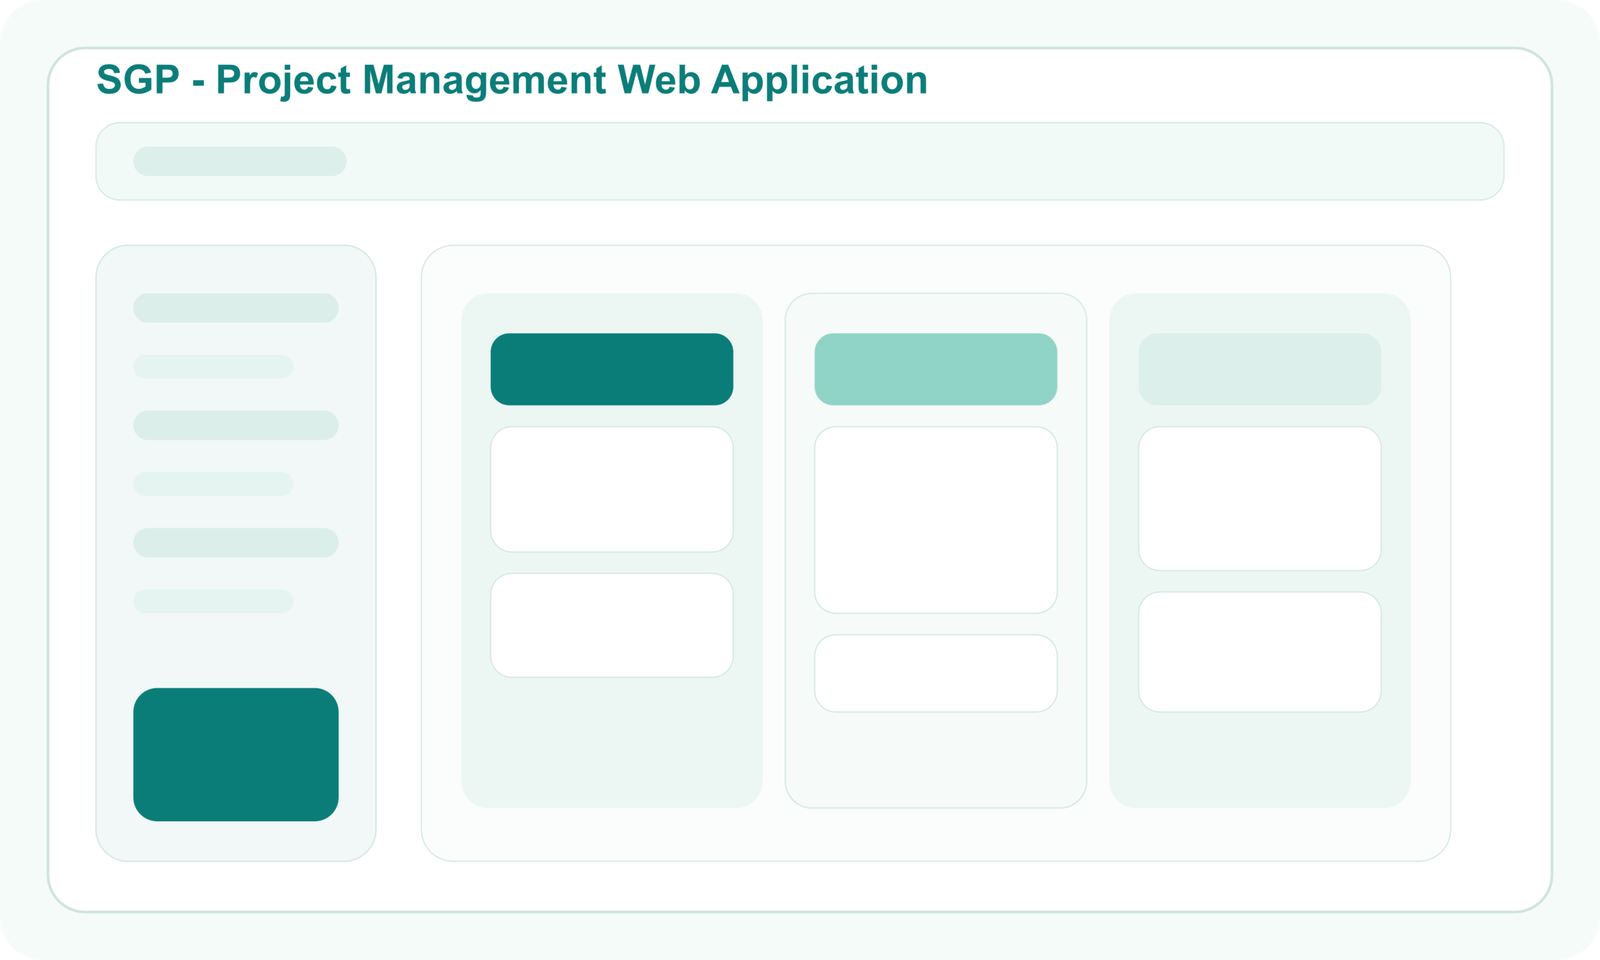This screenshot has width=1600, height=960.
Task: Click empty space below cards in the first column
Action: pos(612,742)
